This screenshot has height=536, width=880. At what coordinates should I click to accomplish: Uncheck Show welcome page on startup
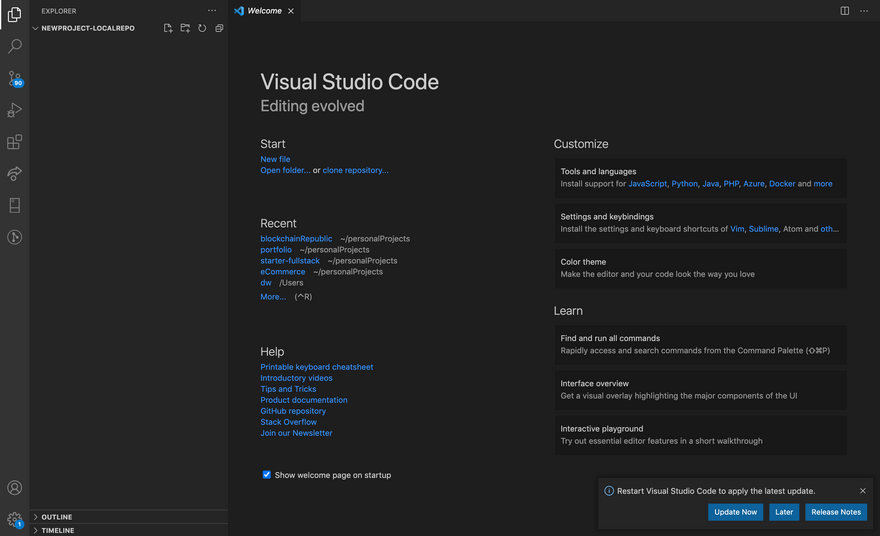267,475
